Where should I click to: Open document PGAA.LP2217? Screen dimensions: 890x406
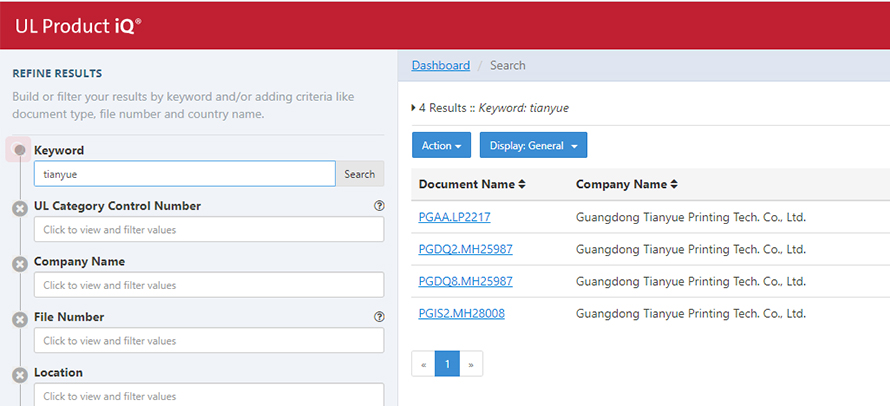[x=454, y=217]
